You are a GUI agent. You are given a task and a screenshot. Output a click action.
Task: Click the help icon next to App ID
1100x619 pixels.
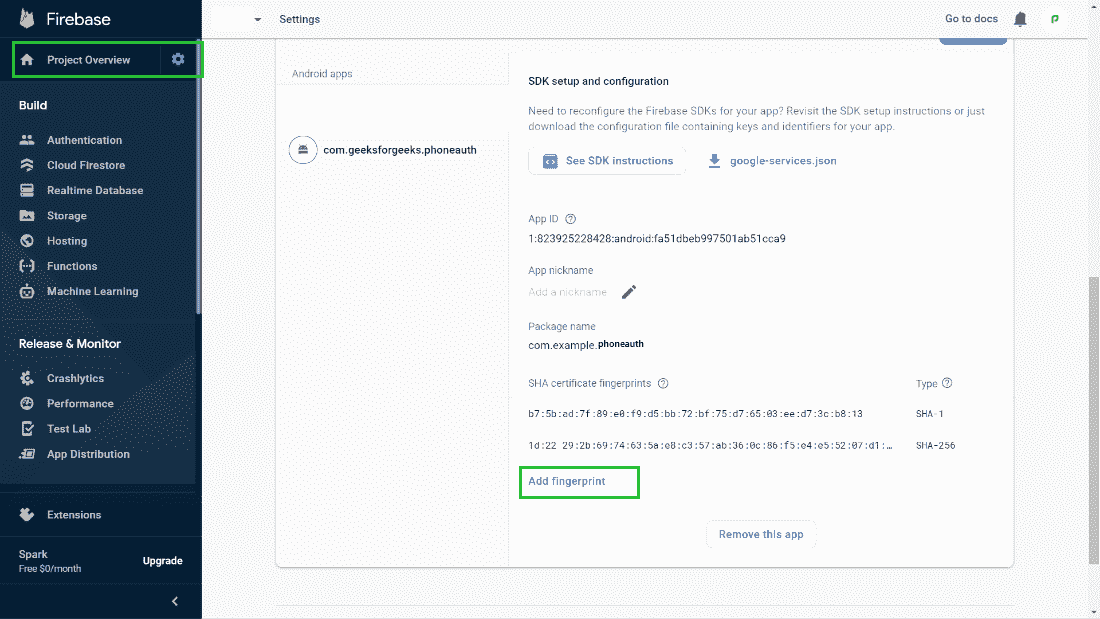tap(571, 219)
